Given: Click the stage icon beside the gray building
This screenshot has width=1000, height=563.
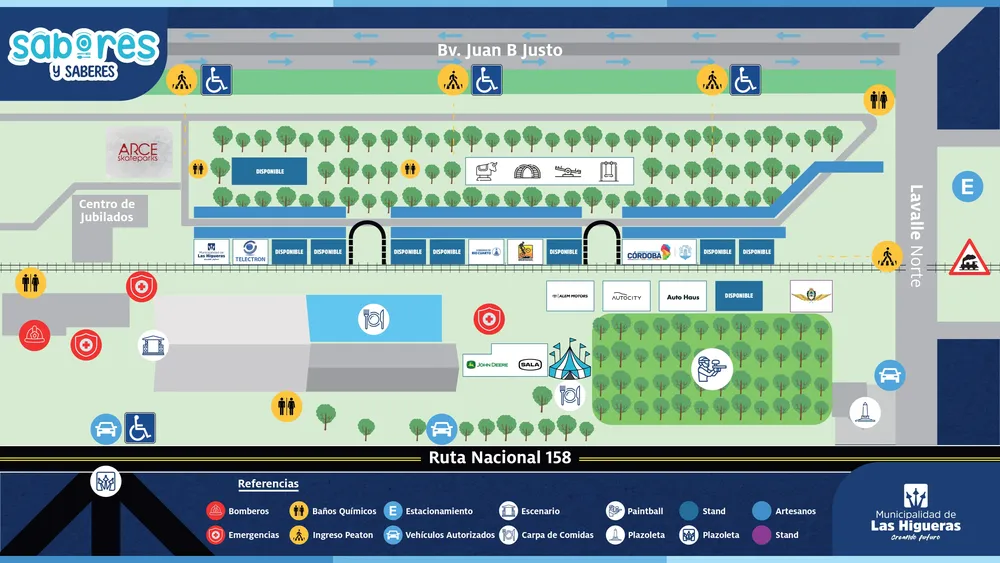Looking at the screenshot, I should coord(153,345).
